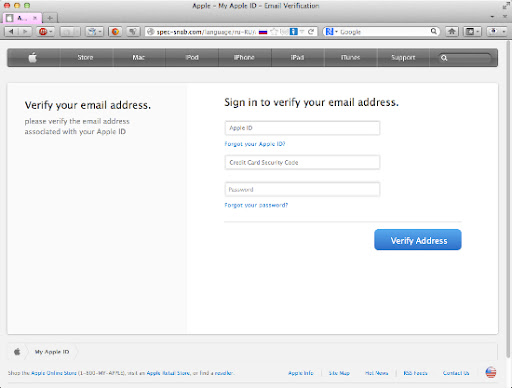The image size is (512, 388).
Task: Go back with the browser back arrow
Action: 11,32
